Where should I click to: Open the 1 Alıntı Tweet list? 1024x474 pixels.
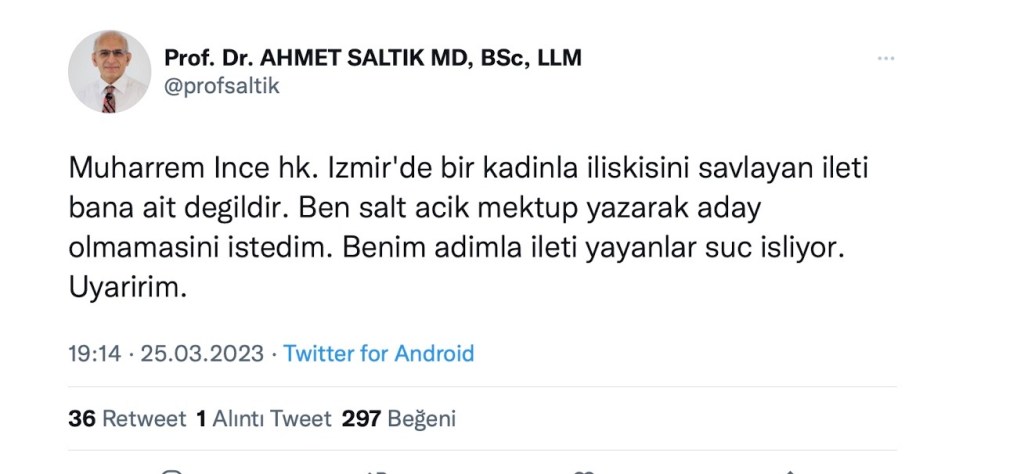coord(263,418)
